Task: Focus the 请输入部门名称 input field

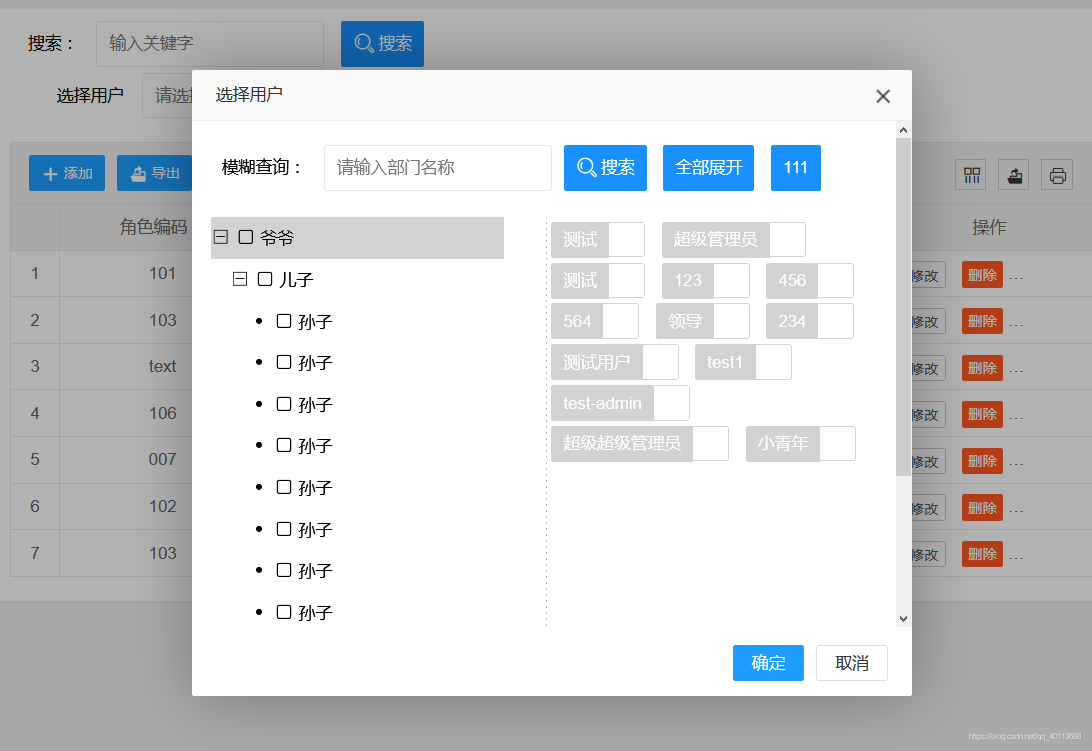Action: pos(438,168)
